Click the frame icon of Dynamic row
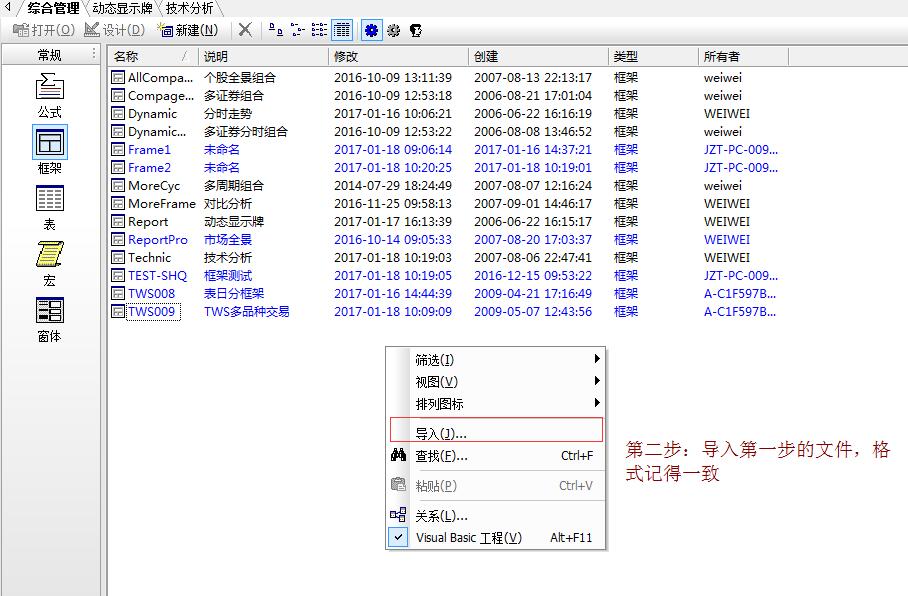The image size is (908, 596). coord(118,113)
